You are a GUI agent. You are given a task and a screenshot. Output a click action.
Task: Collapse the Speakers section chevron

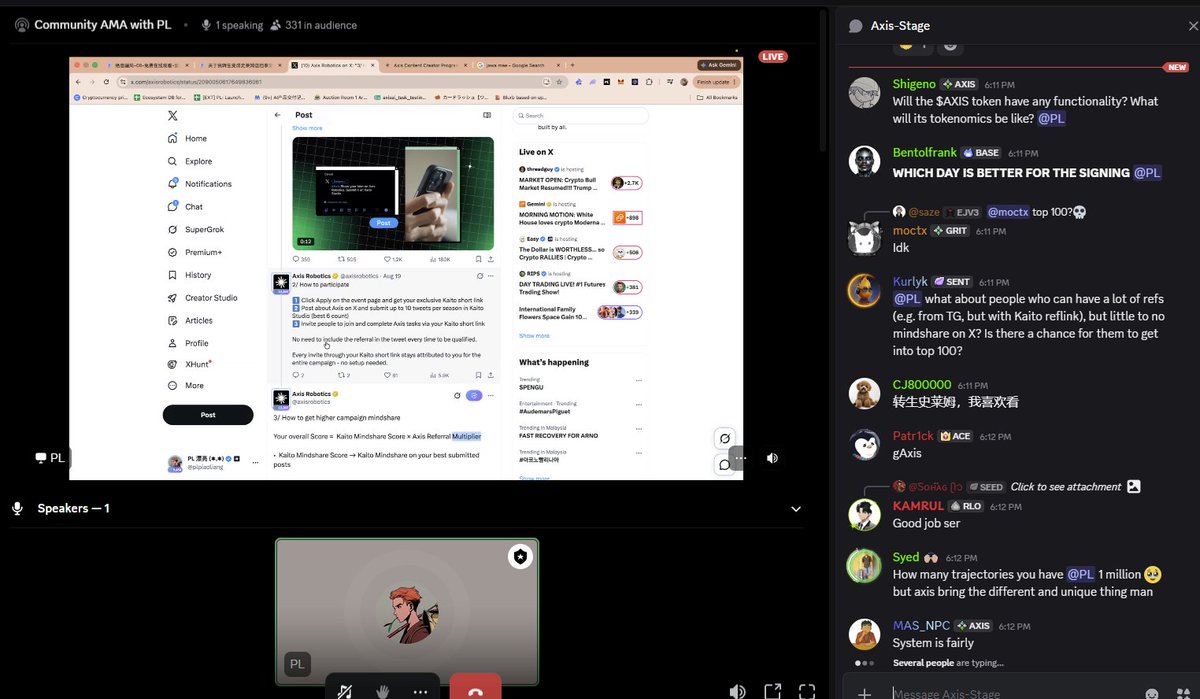[796, 509]
